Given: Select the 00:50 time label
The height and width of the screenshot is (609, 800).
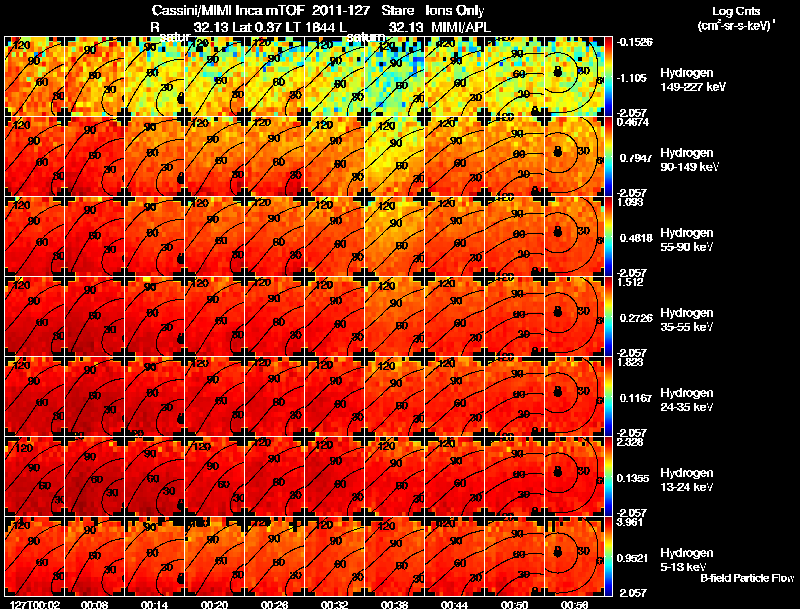Looking at the screenshot, I should (x=514, y=604).
